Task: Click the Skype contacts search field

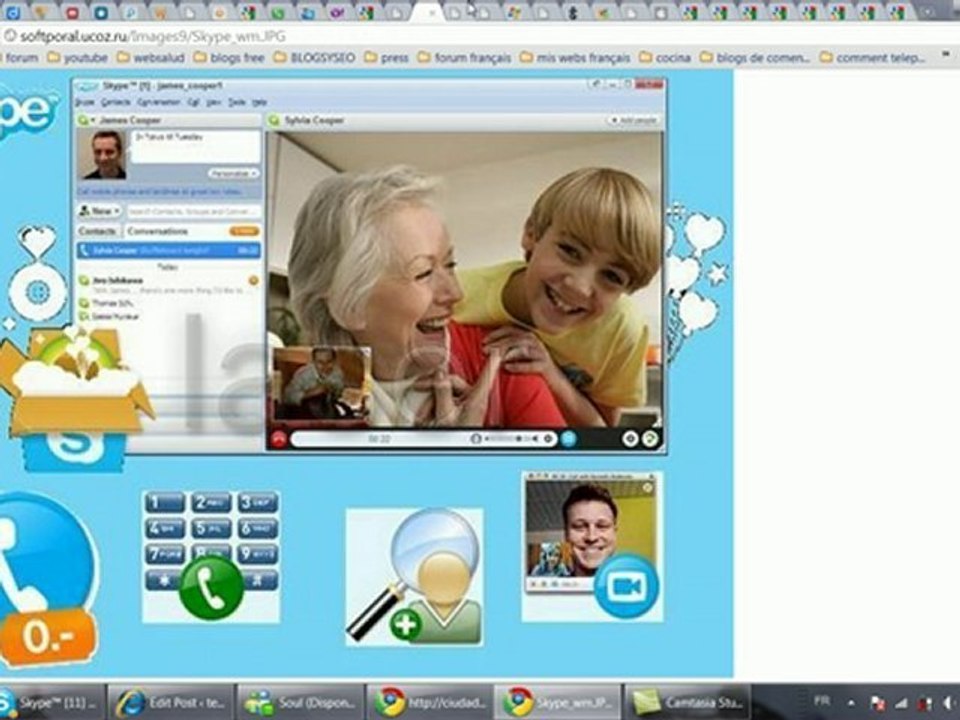Action: point(193,211)
